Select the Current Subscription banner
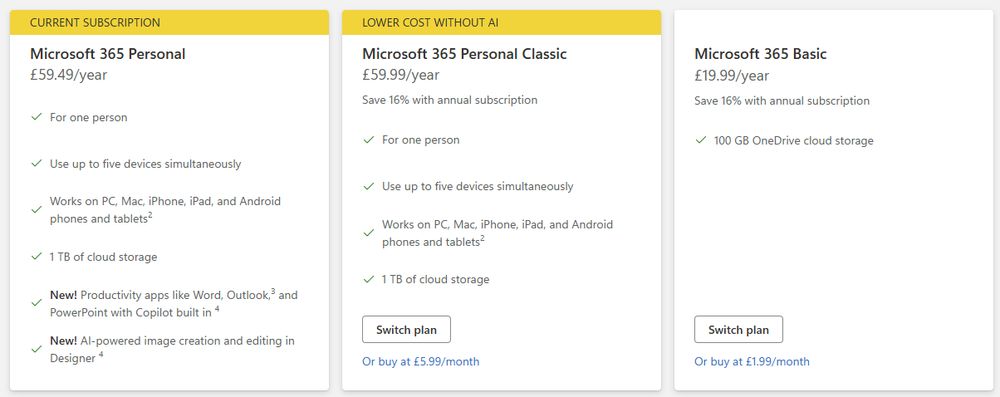Screen dimensions: 1000x397 [170, 22]
